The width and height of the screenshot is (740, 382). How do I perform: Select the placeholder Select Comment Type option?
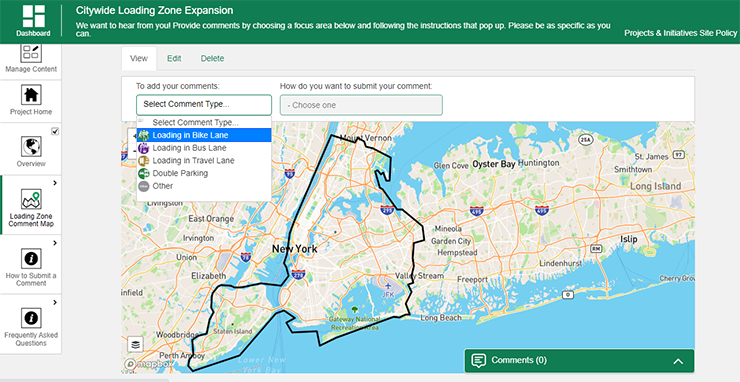tap(204, 123)
